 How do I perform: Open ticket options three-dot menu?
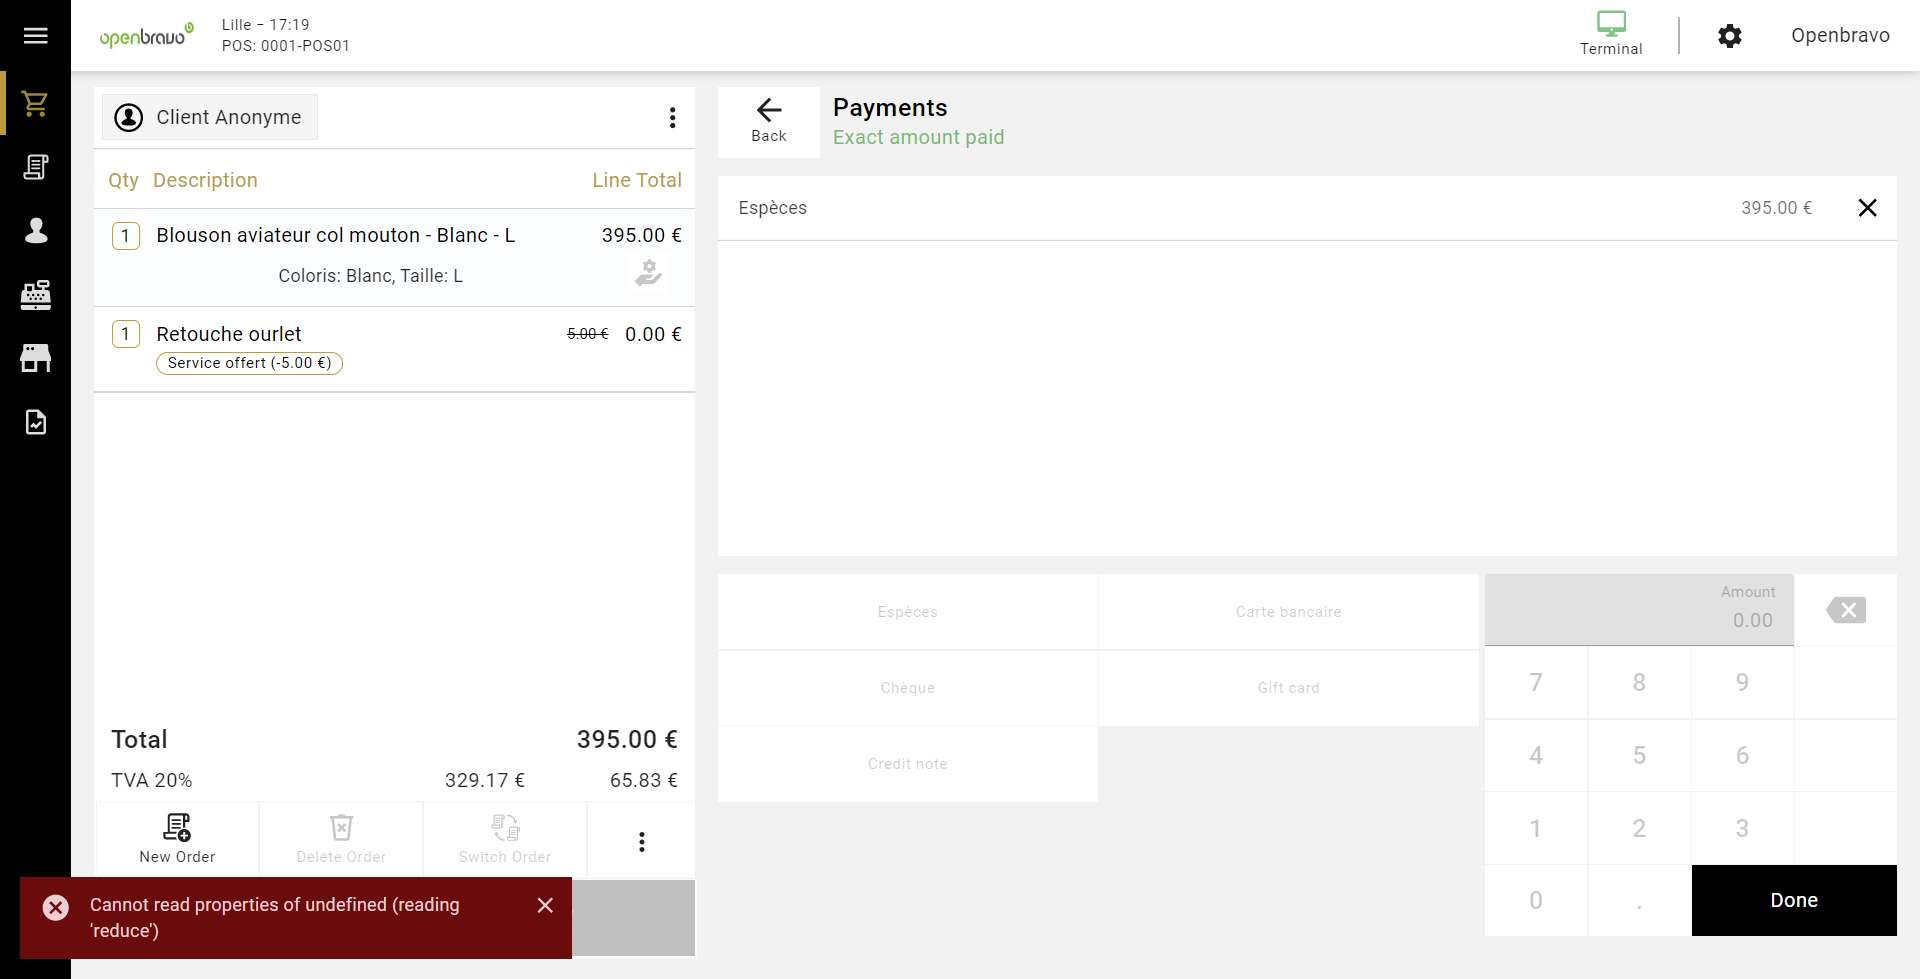[x=672, y=118]
